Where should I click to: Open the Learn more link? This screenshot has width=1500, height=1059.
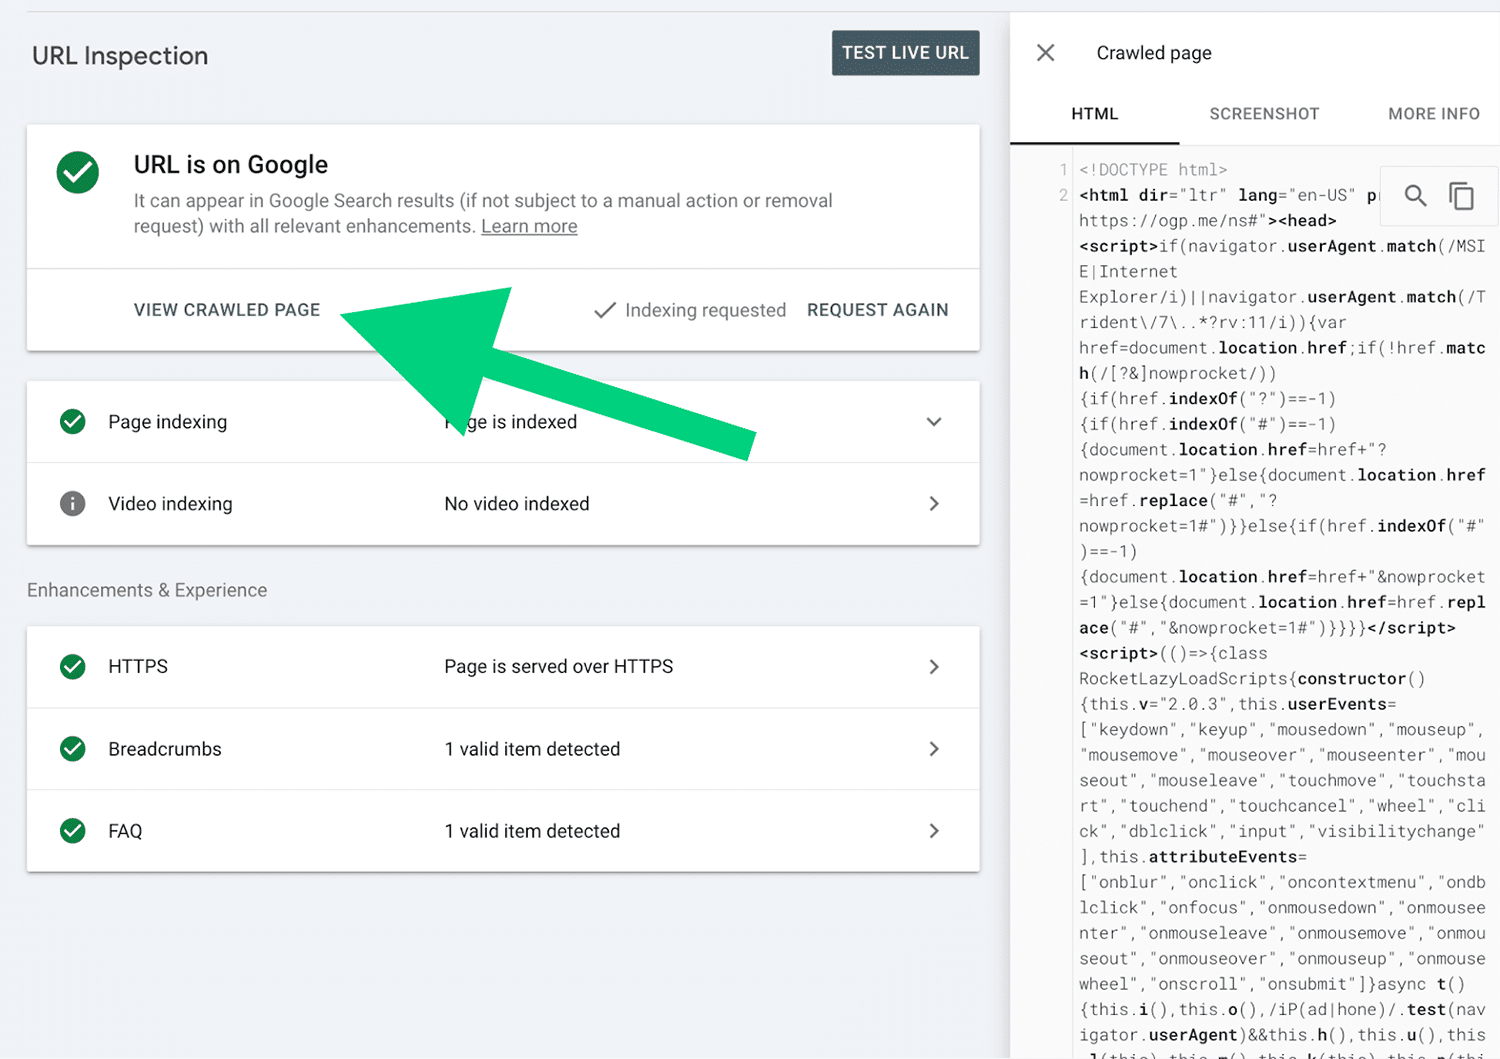pyautogui.click(x=529, y=226)
